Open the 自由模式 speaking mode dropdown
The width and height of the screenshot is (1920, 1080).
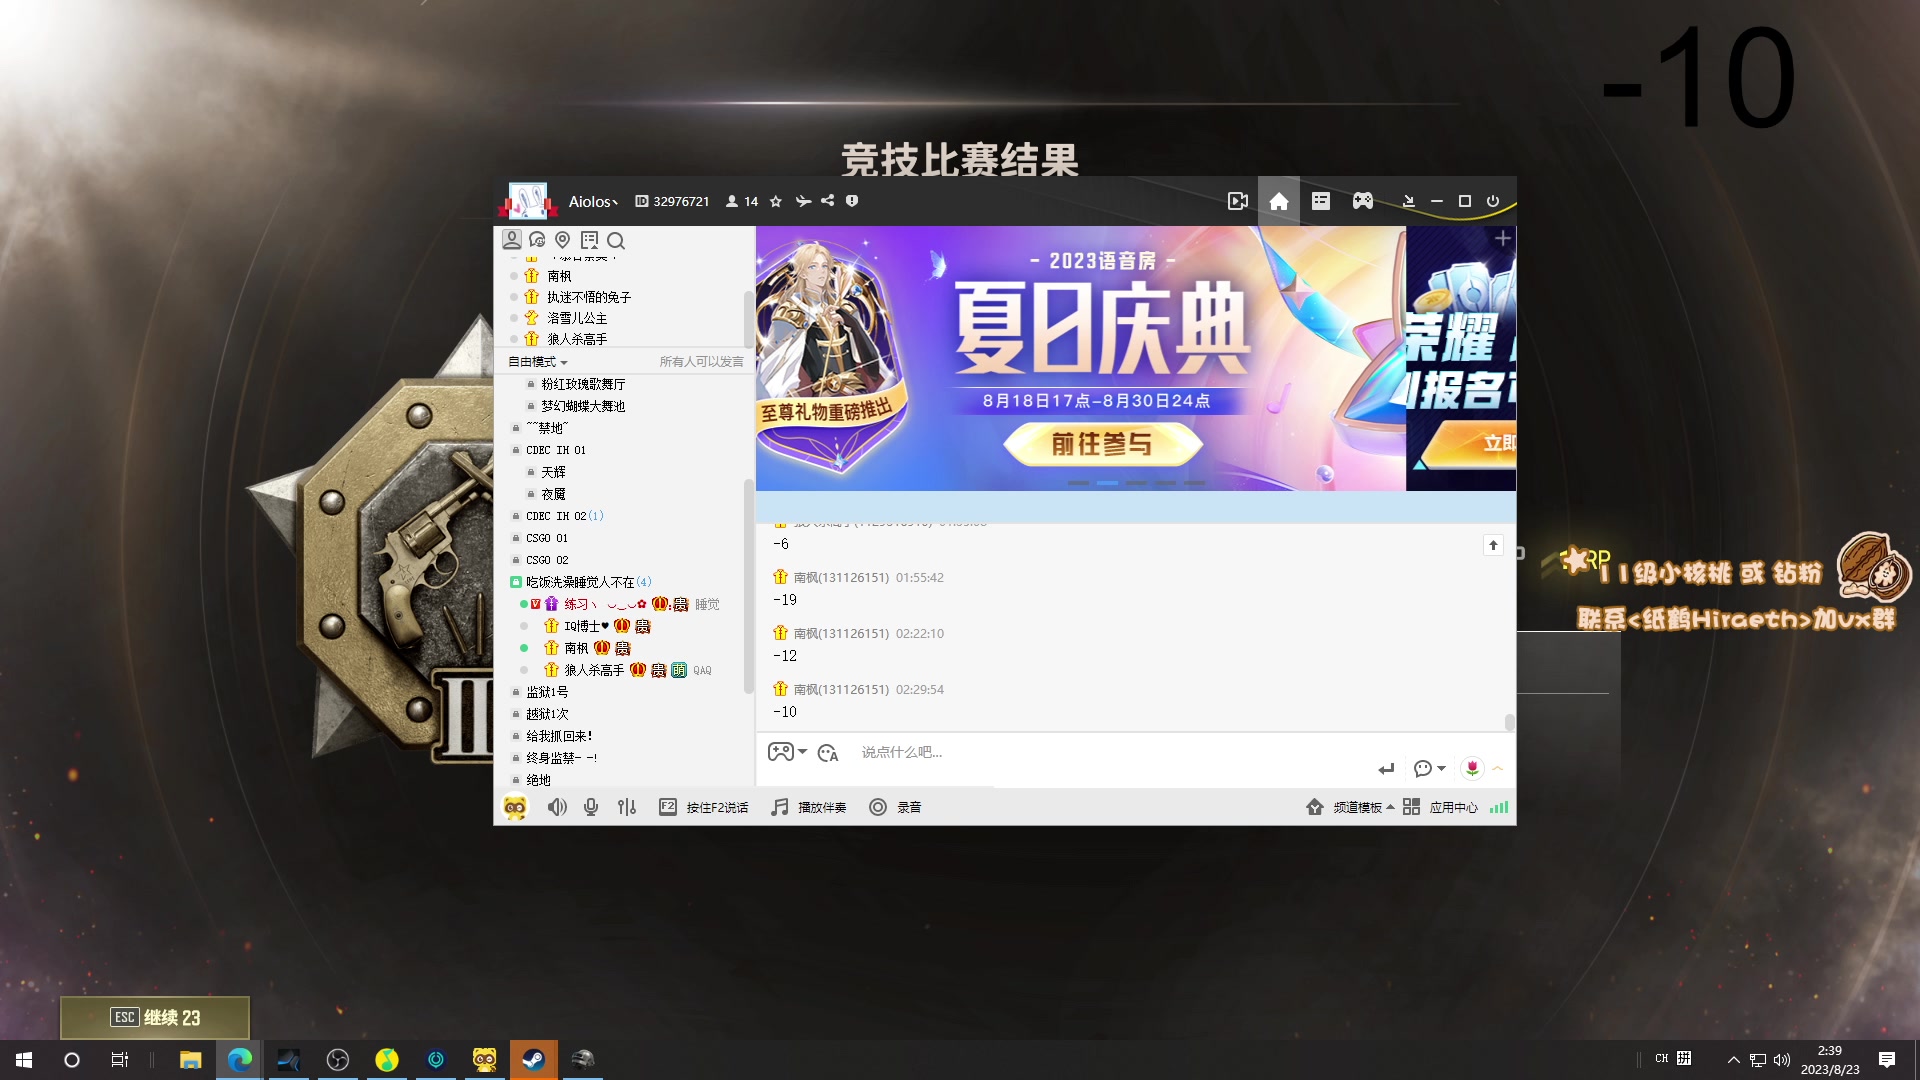point(536,362)
